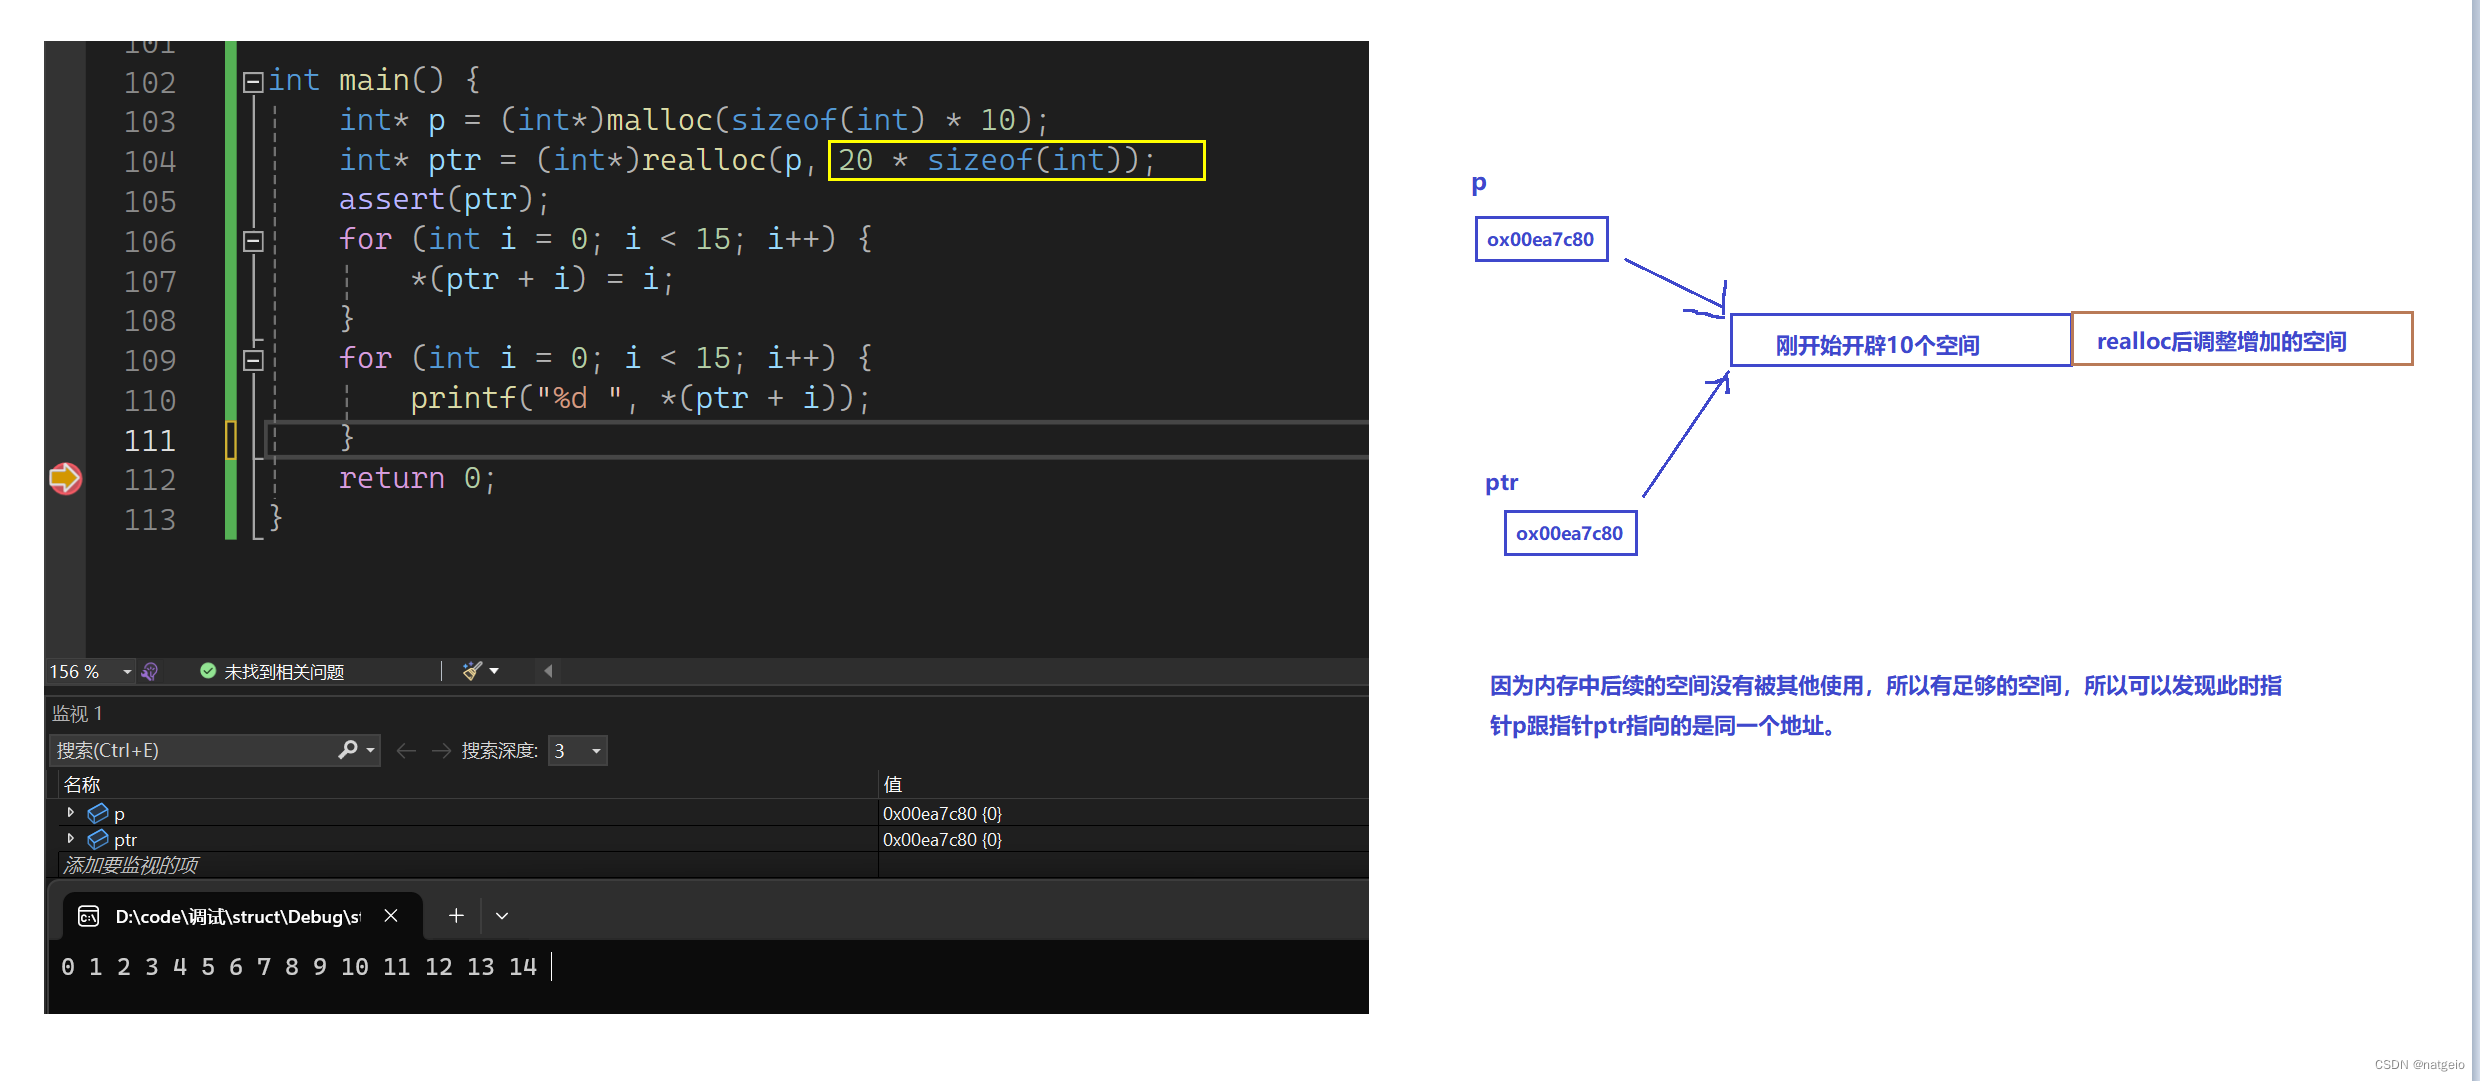The width and height of the screenshot is (2480, 1081).
Task: Expand the p variable in the watch list
Action: [x=71, y=812]
